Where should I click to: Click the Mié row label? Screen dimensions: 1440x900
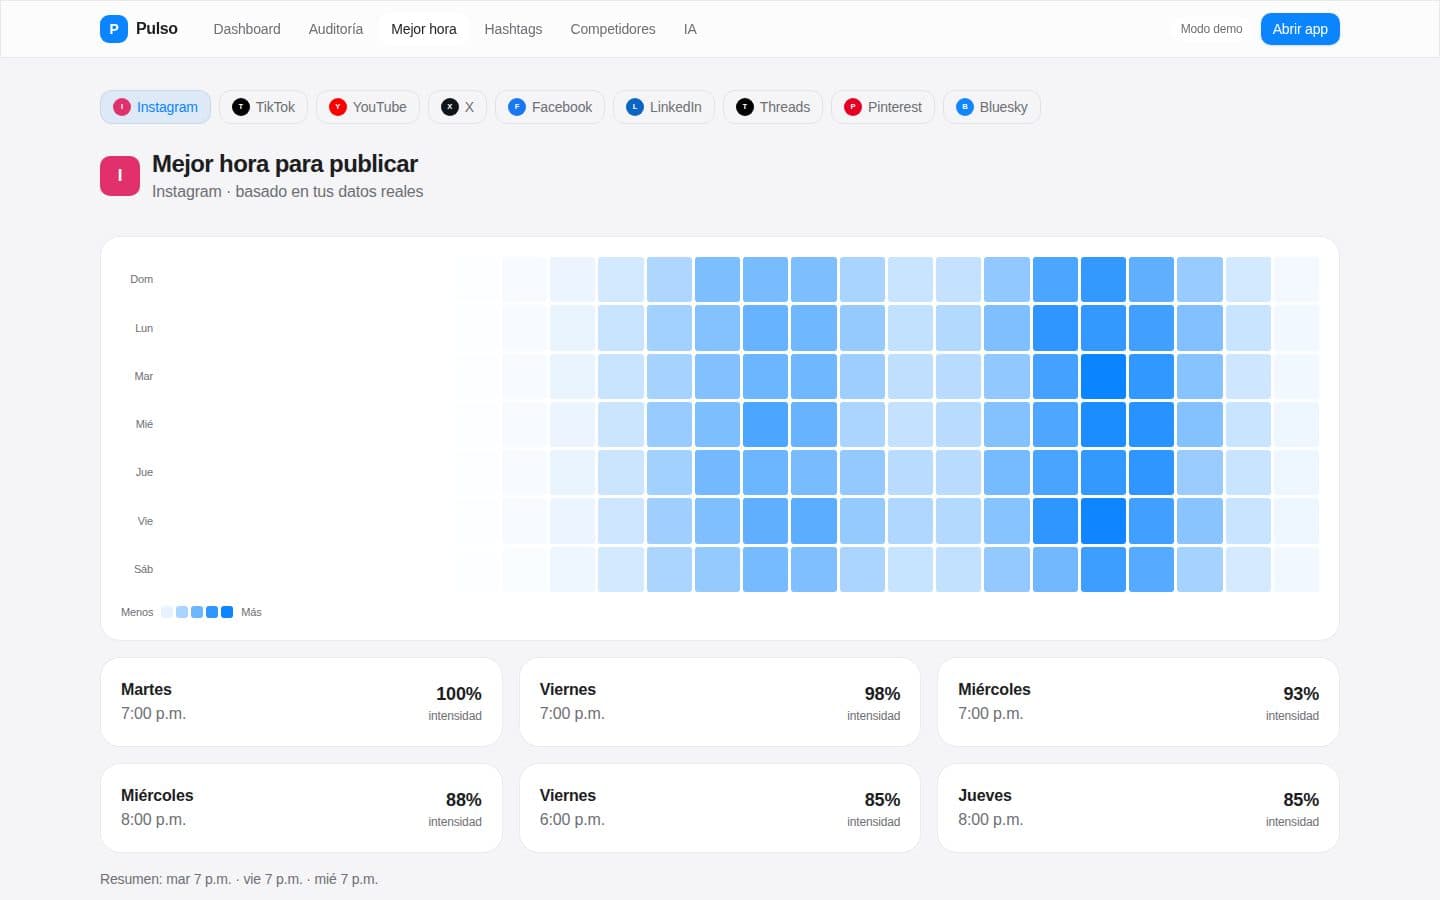point(144,424)
